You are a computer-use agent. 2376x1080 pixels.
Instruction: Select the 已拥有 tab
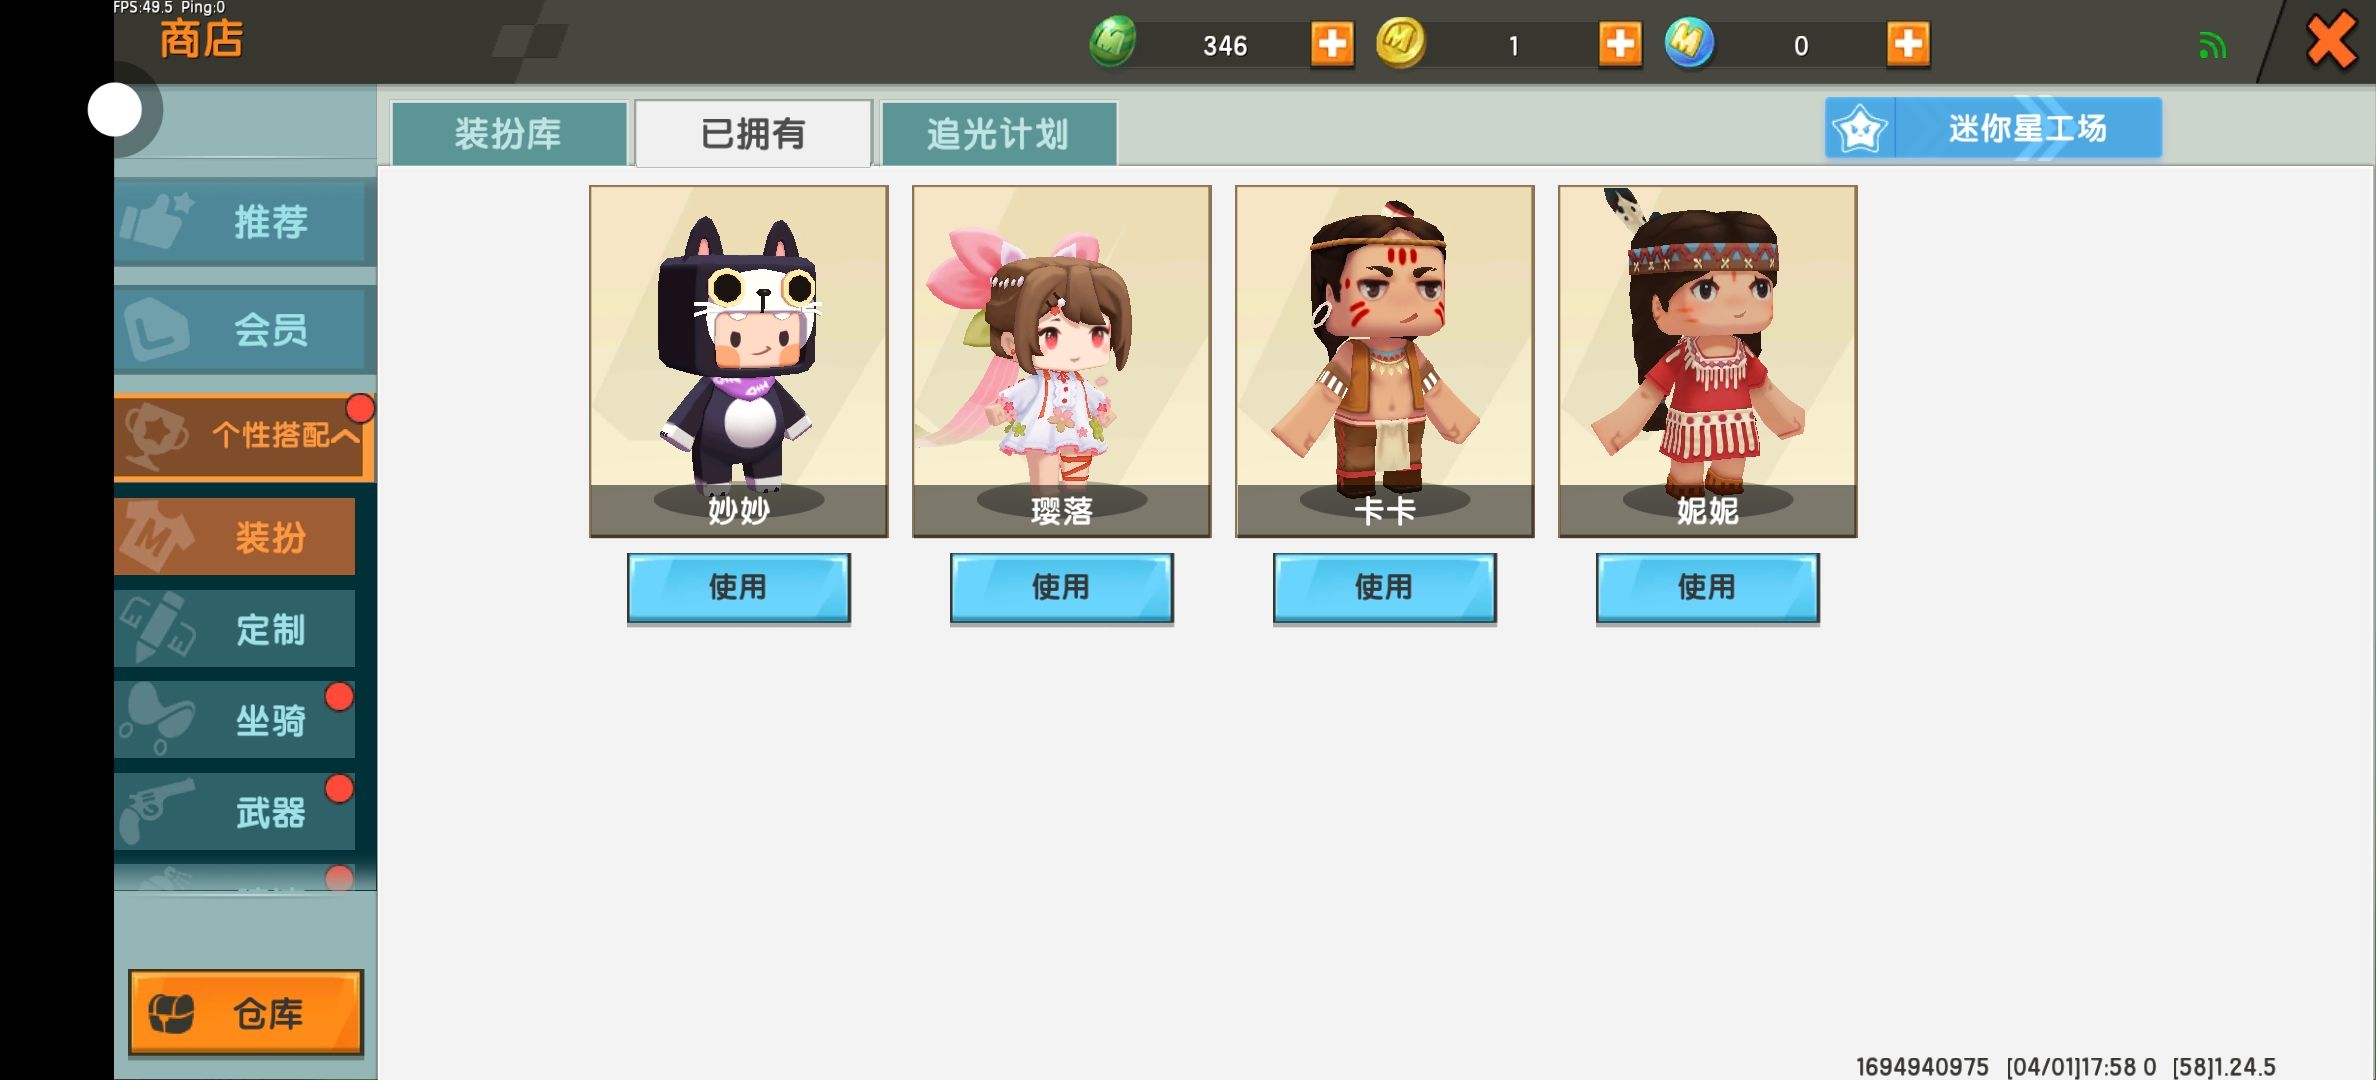pos(754,133)
